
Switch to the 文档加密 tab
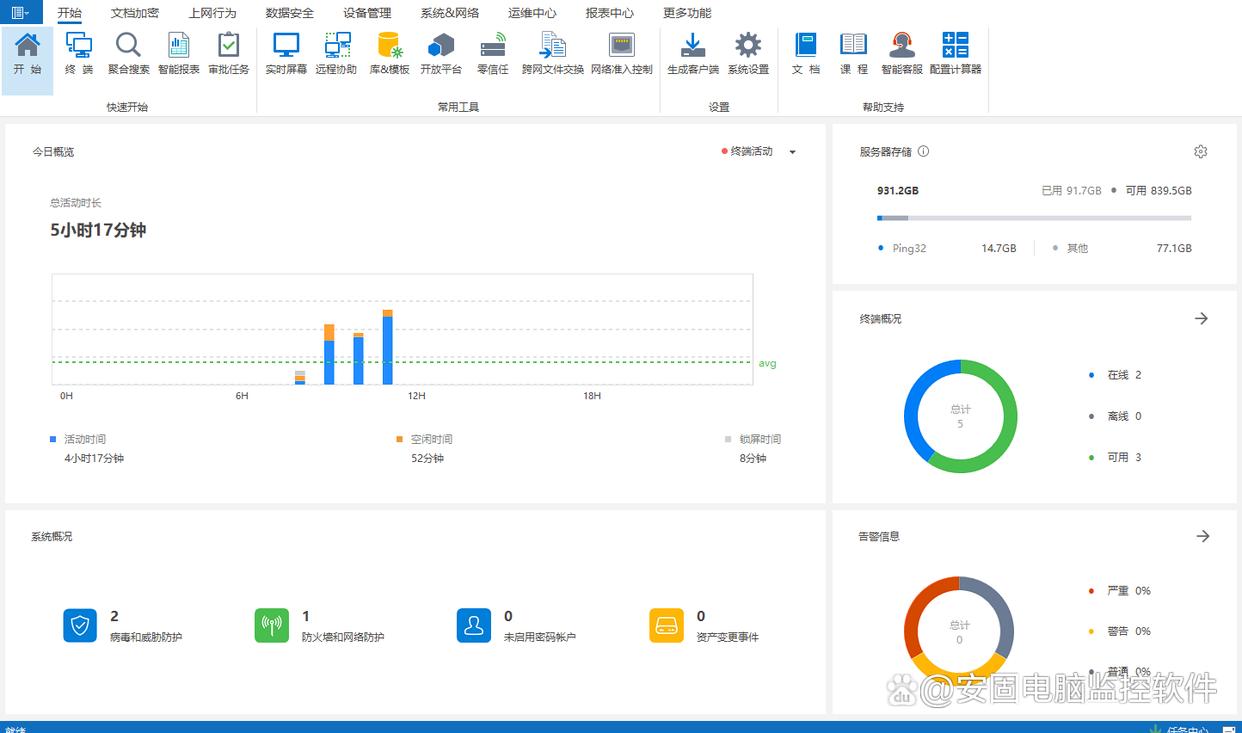pos(134,13)
